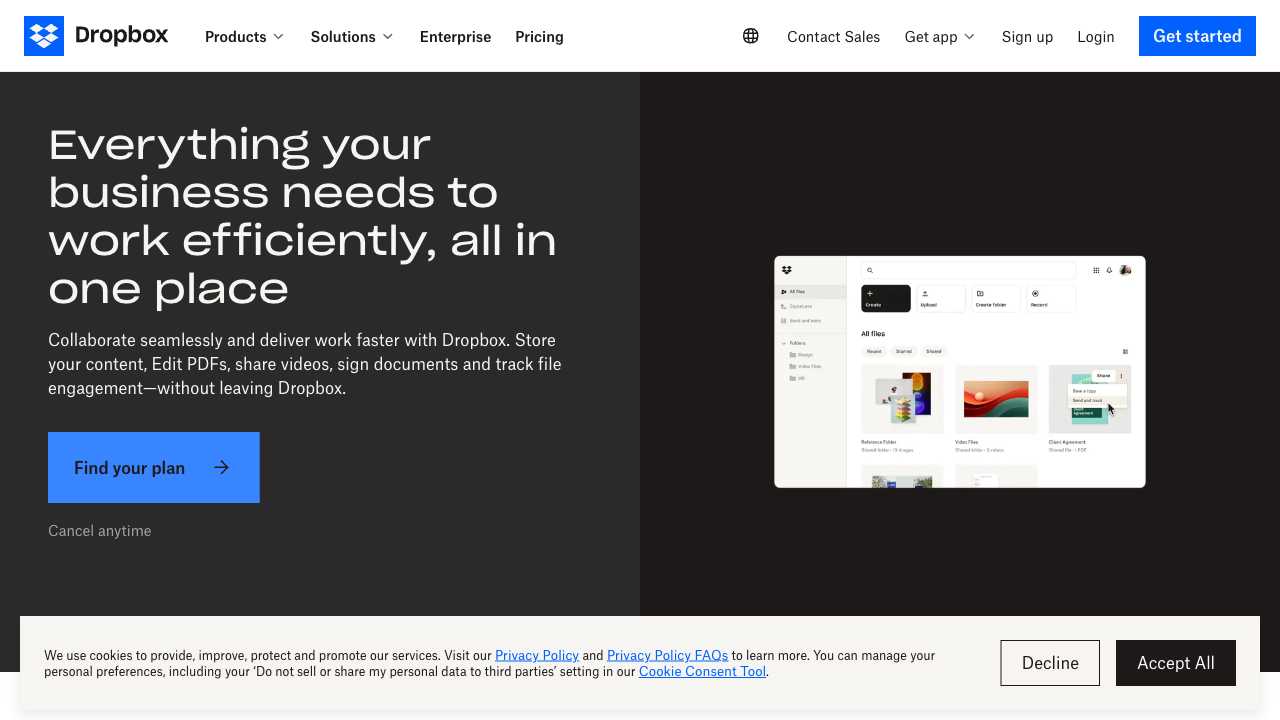Open the Video Files thumbnail in preview
The height and width of the screenshot is (720, 1280).
point(996,399)
